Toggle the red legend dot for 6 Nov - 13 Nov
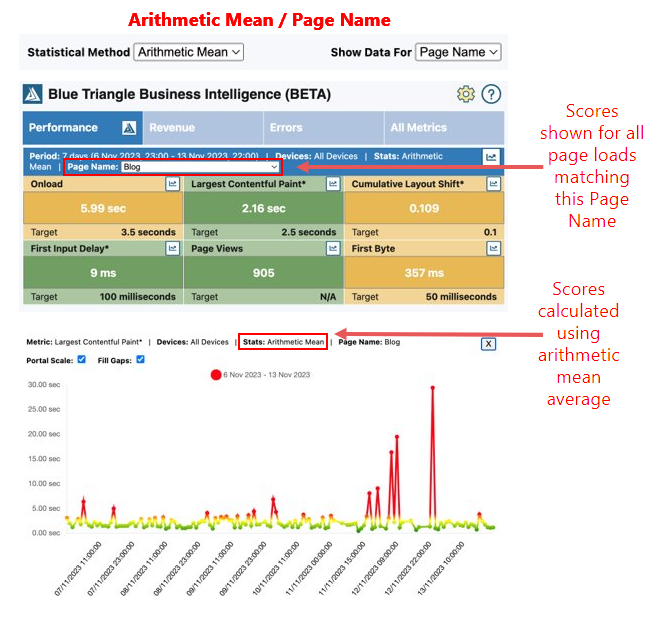Image resolution: width=654 pixels, height=624 pixels. (216, 375)
